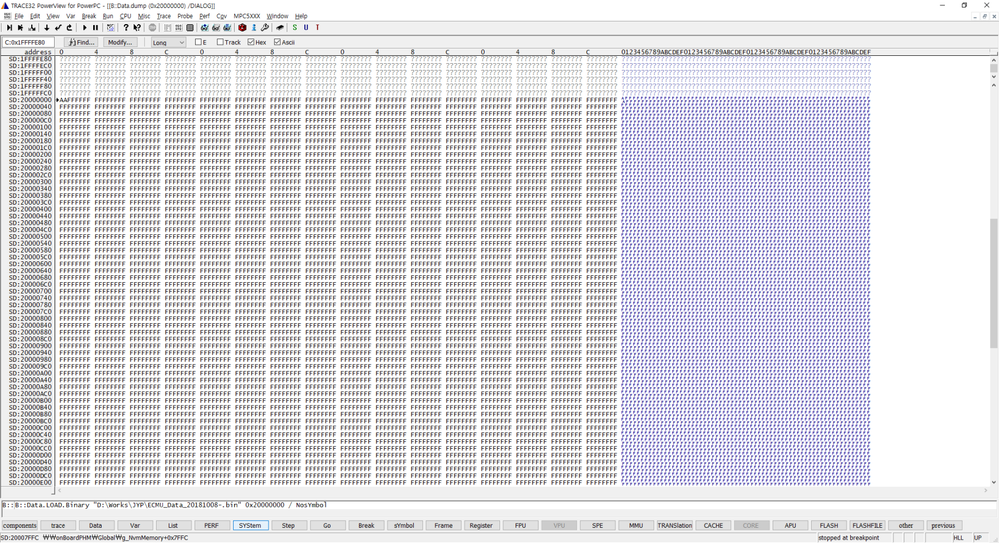
Task: Click the memory dump chip icon
Action: coord(190,27)
